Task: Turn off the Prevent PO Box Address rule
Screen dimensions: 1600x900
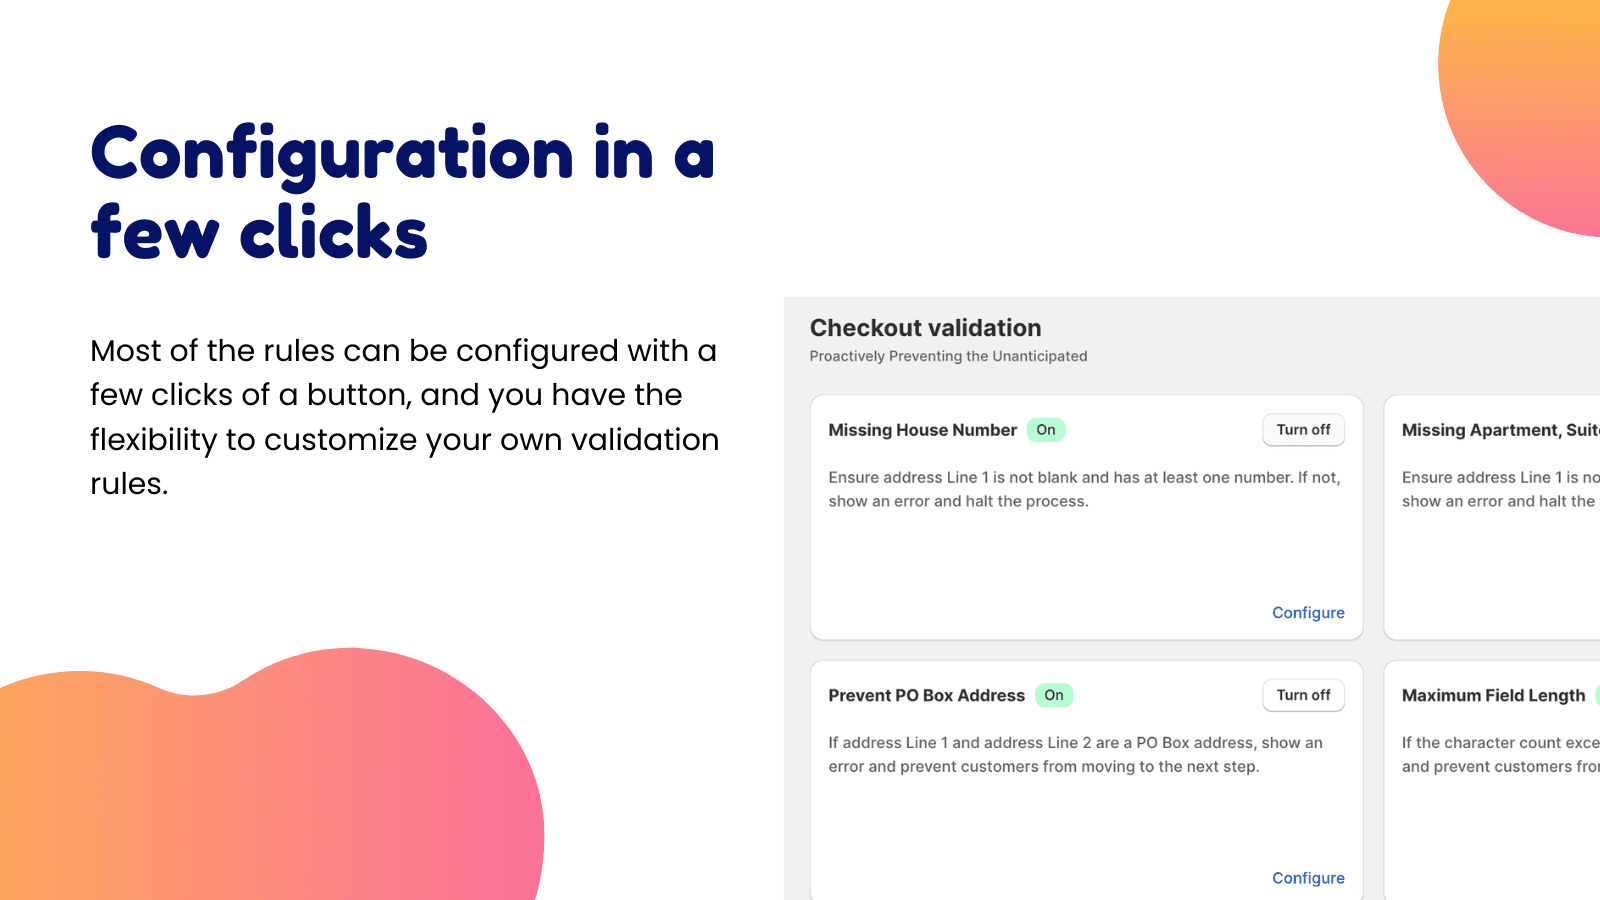Action: click(1303, 695)
